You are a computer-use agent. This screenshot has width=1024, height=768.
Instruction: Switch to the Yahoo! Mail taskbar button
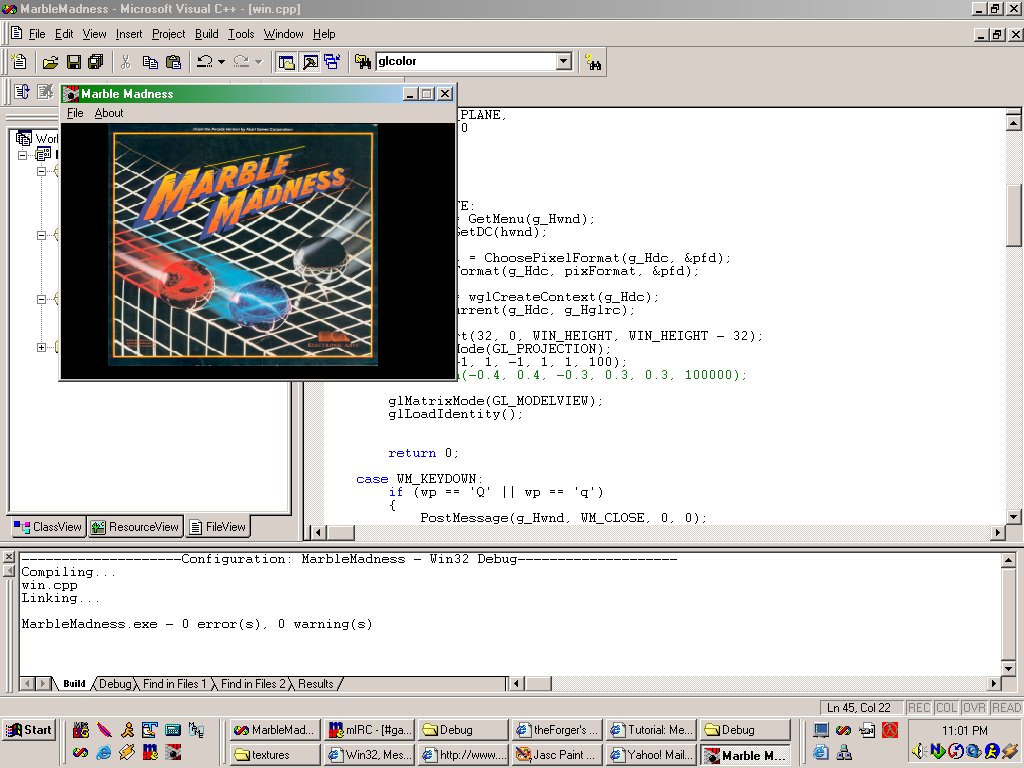pos(651,755)
